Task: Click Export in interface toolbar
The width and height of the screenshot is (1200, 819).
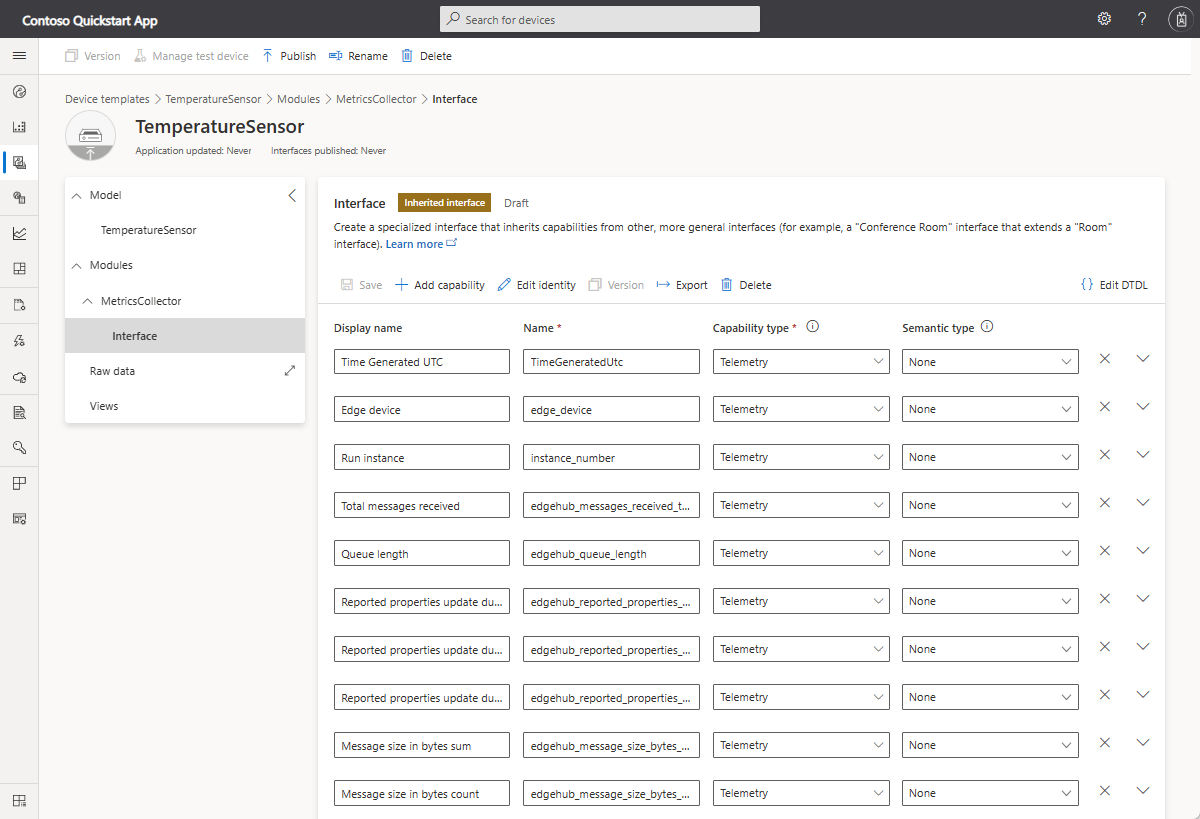Action: 682,285
